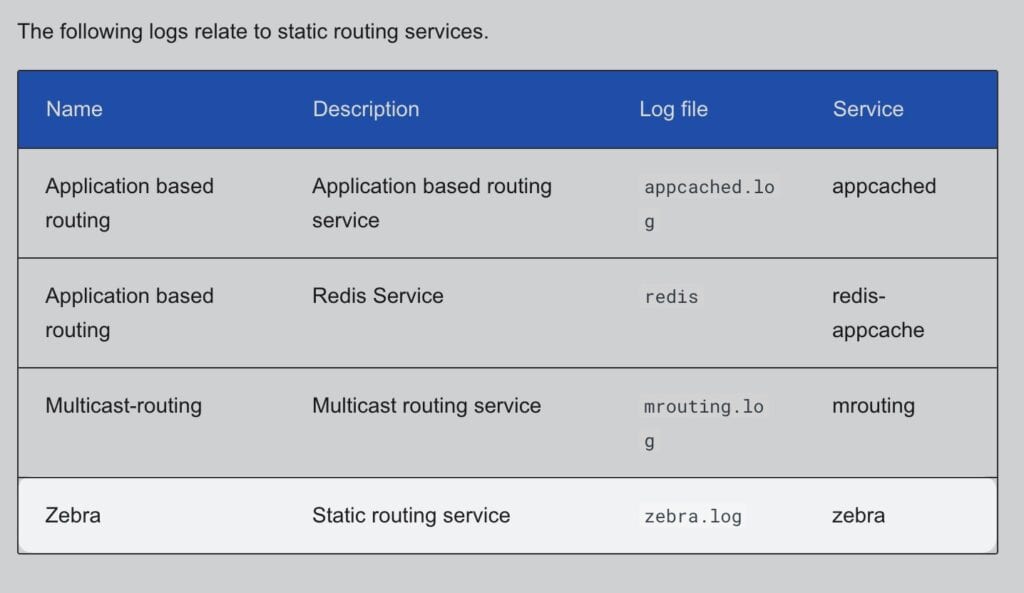Select the appcached.log file name
Image resolution: width=1024 pixels, height=593 pixels.
click(709, 204)
